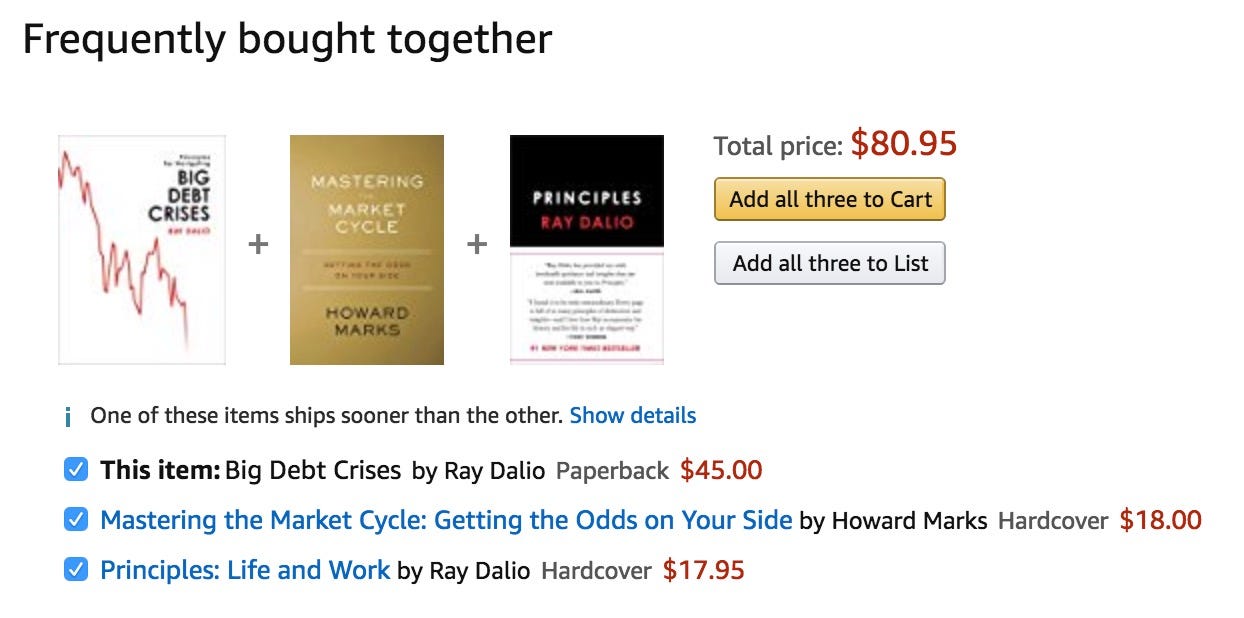Screen dimensions: 1244x618
Task: Click the Frequently bought together heading
Action: [287, 39]
